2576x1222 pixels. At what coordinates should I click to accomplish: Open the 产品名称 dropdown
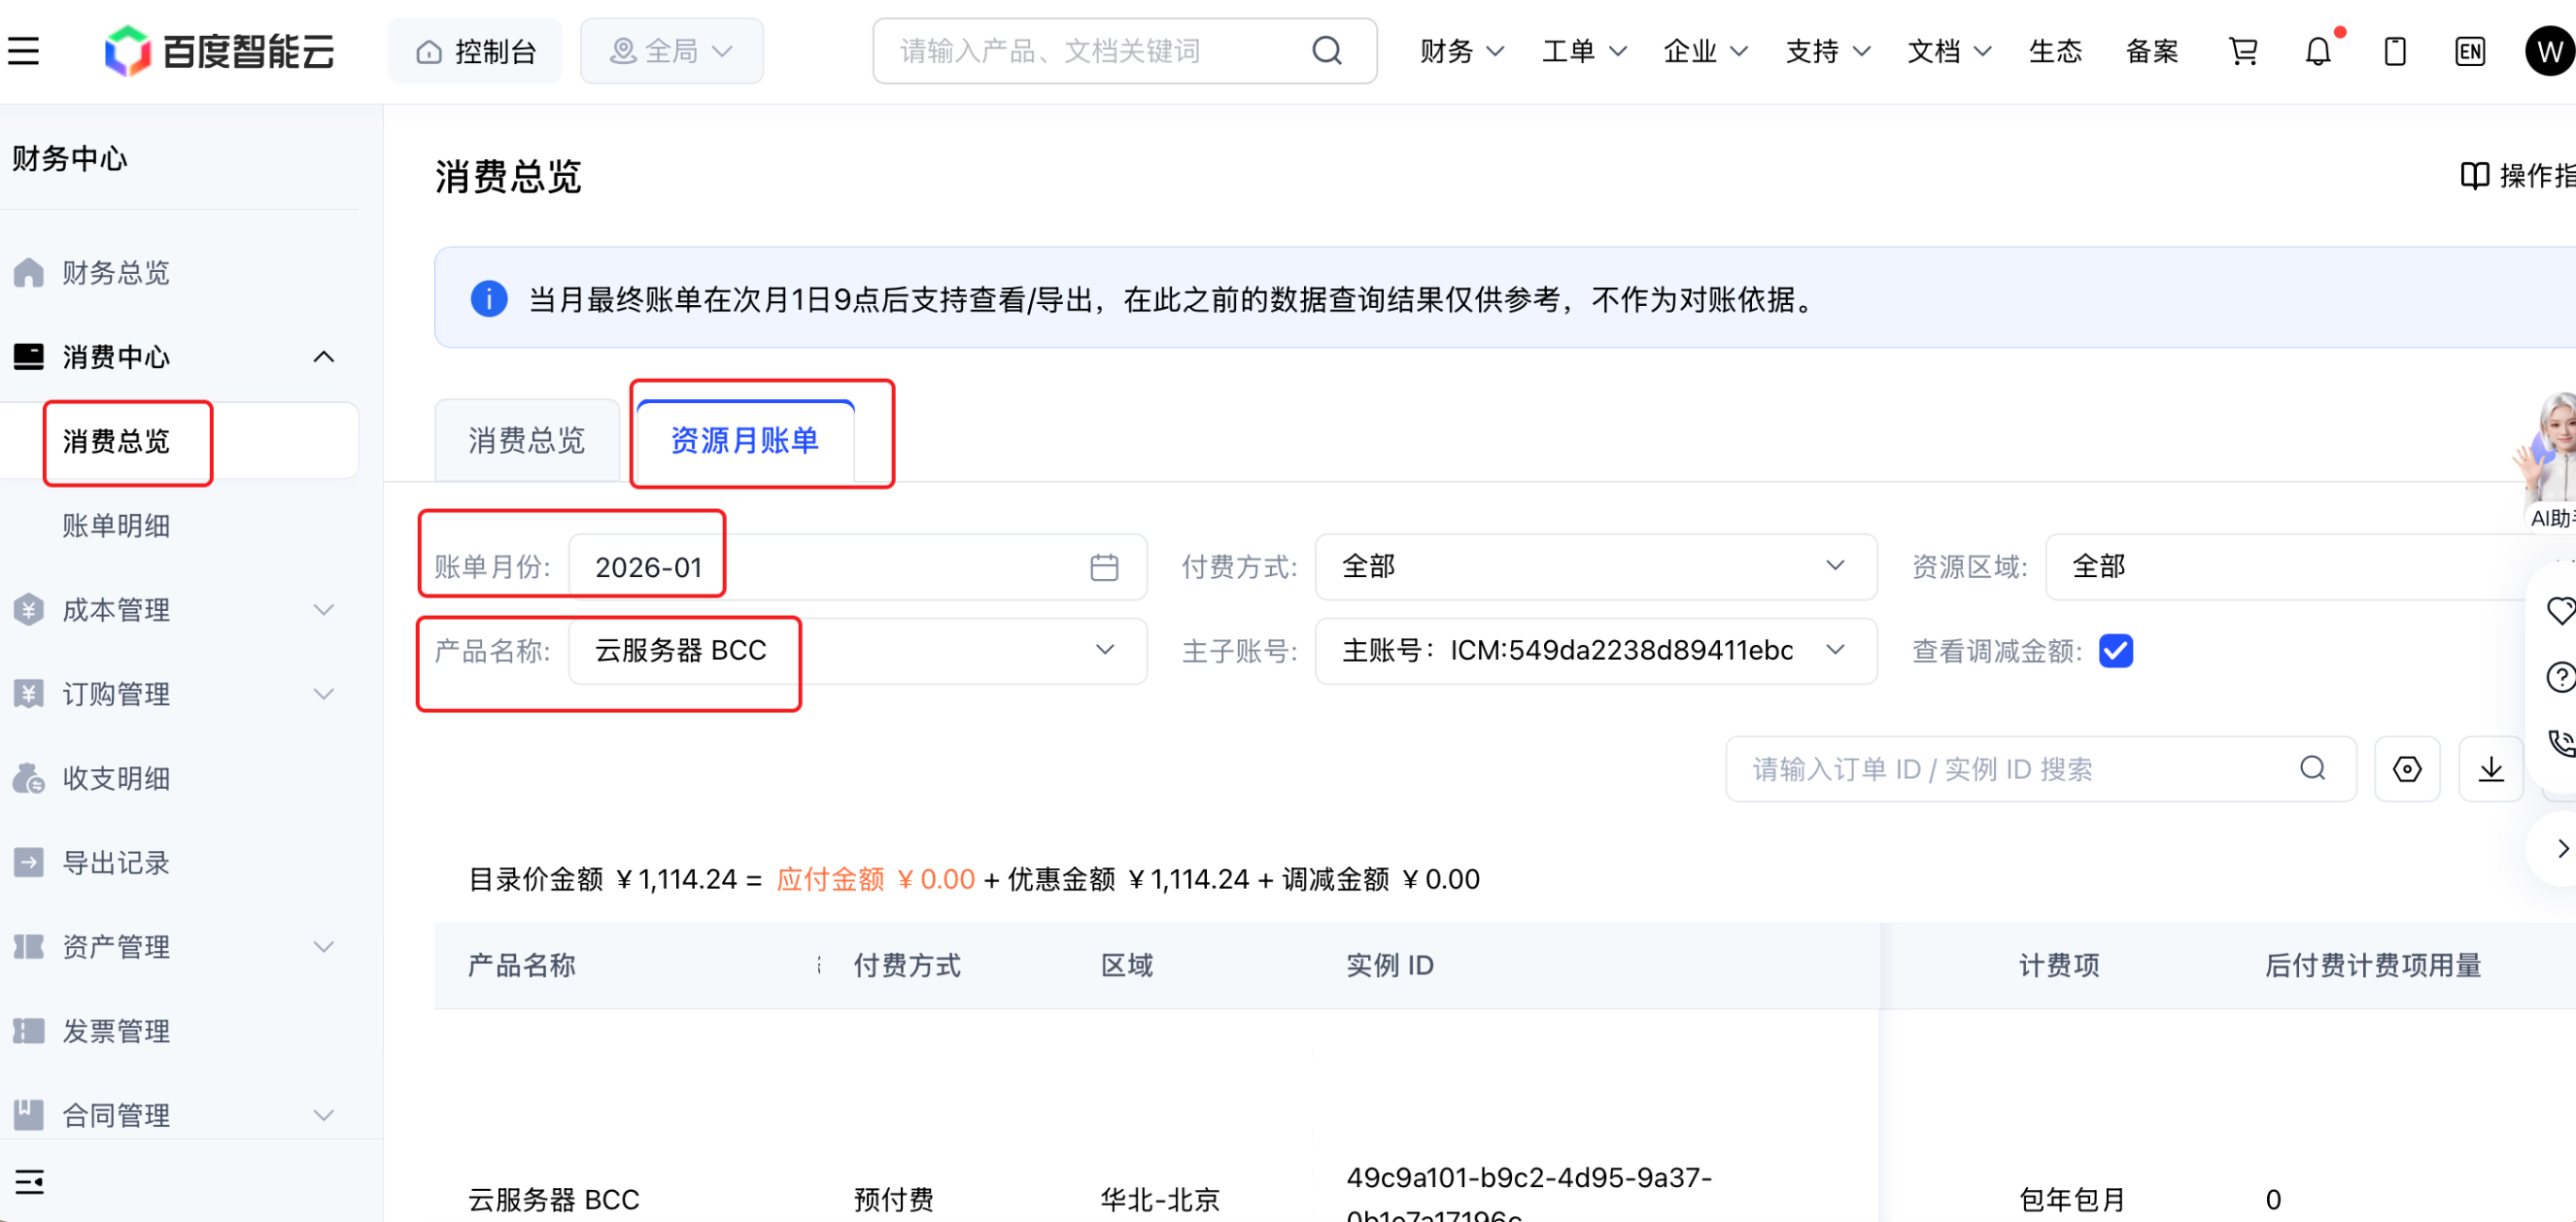pyautogui.click(x=857, y=651)
